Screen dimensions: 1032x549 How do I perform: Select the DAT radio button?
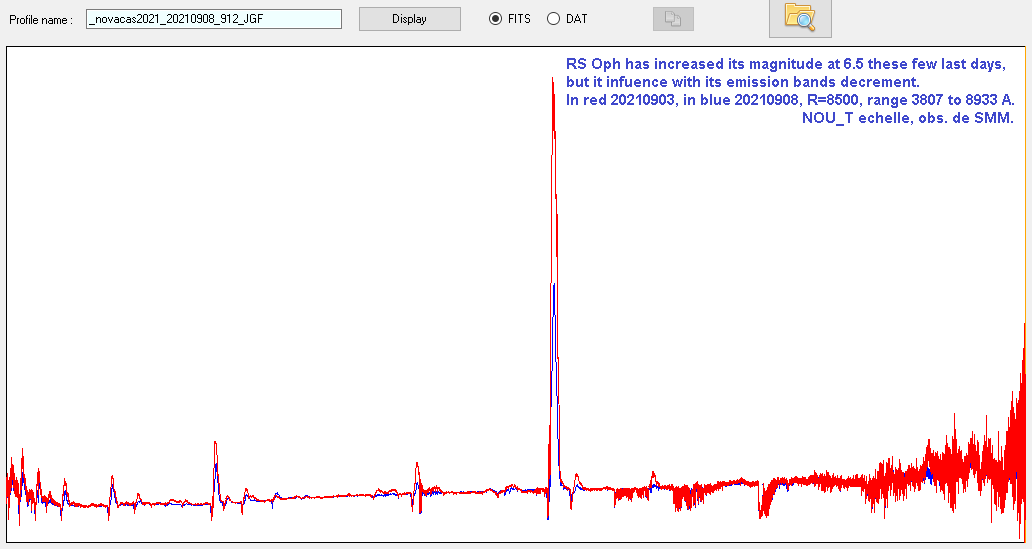click(553, 19)
